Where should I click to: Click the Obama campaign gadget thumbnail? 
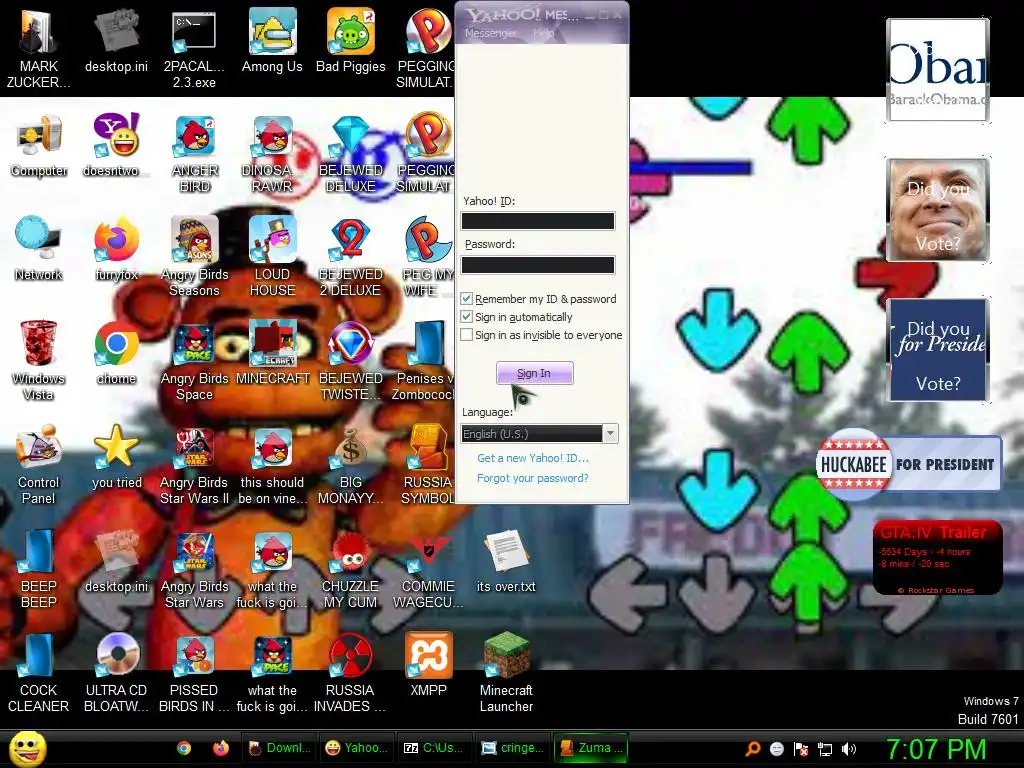pos(938,69)
